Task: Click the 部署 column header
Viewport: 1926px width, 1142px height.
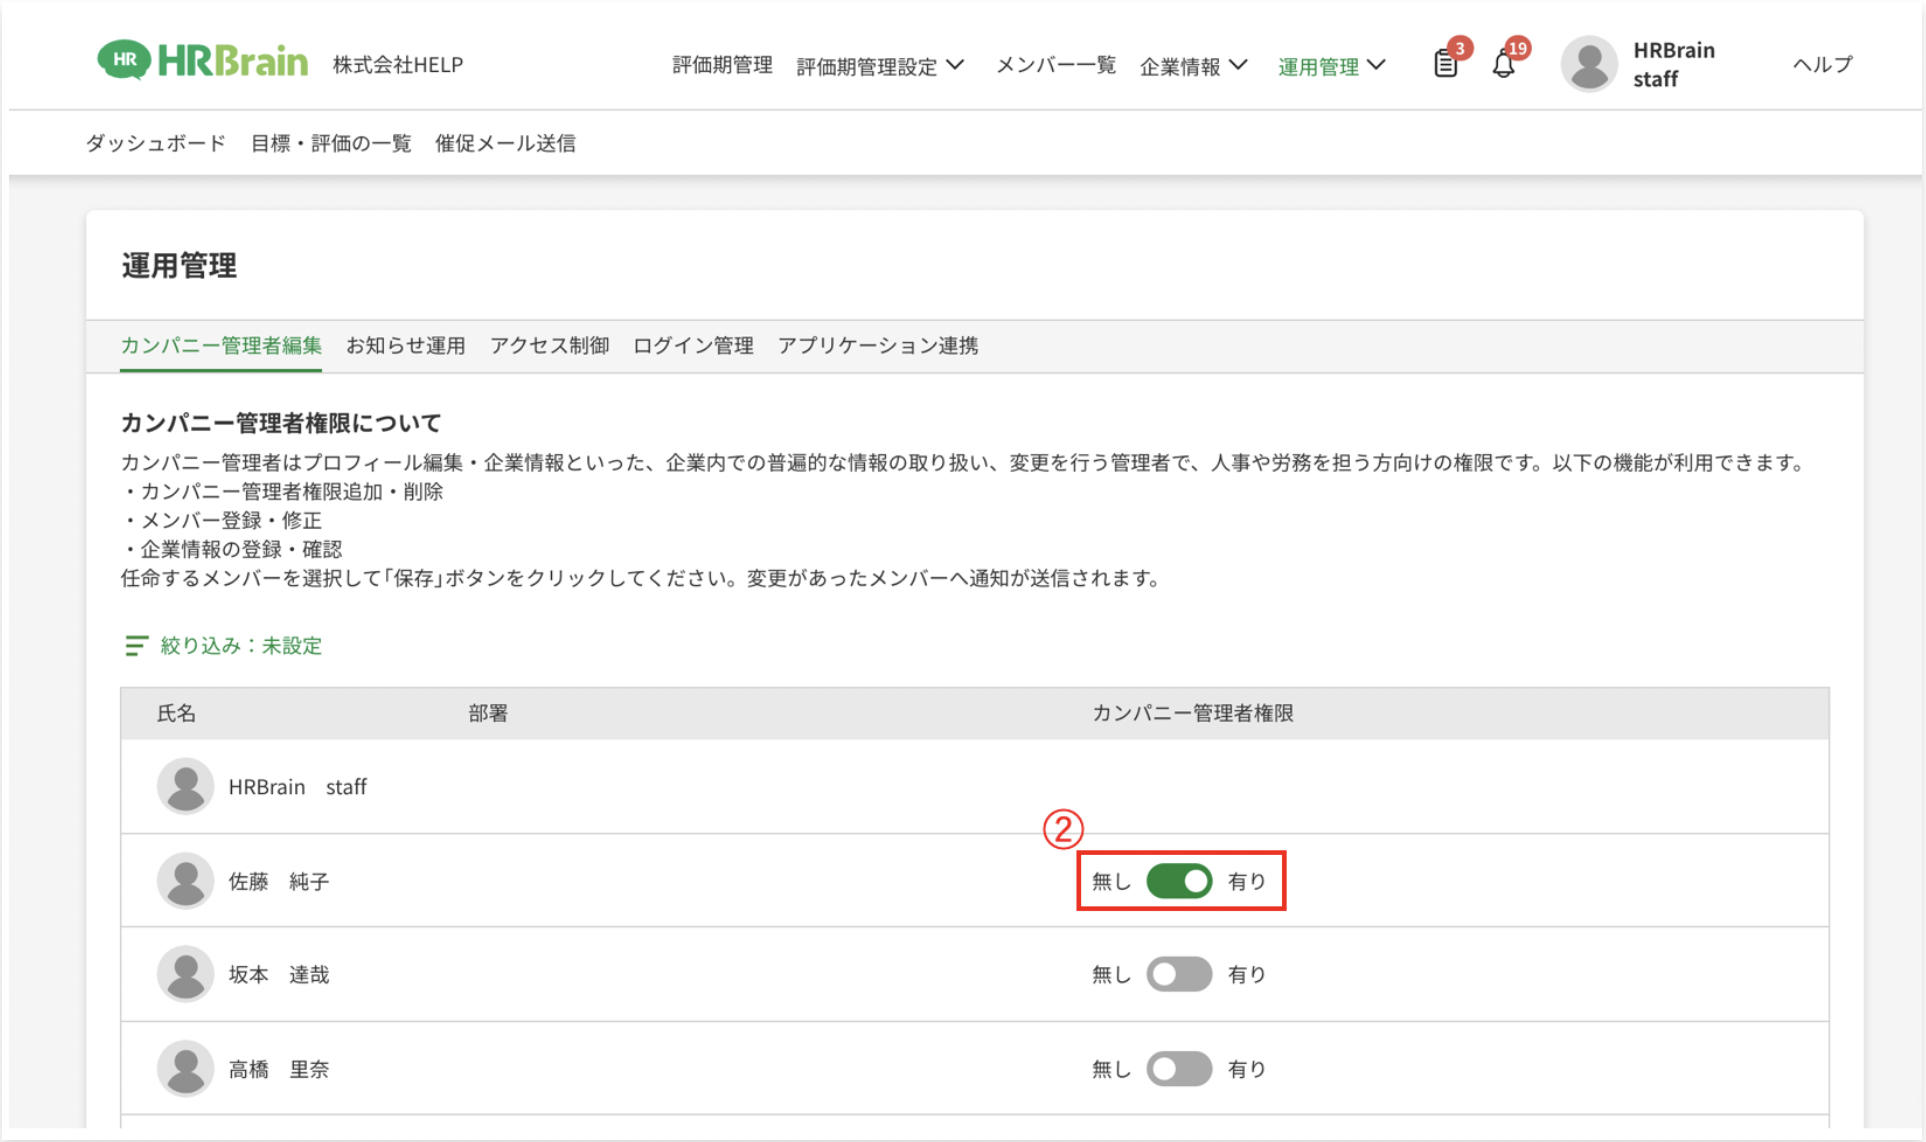Action: [488, 713]
